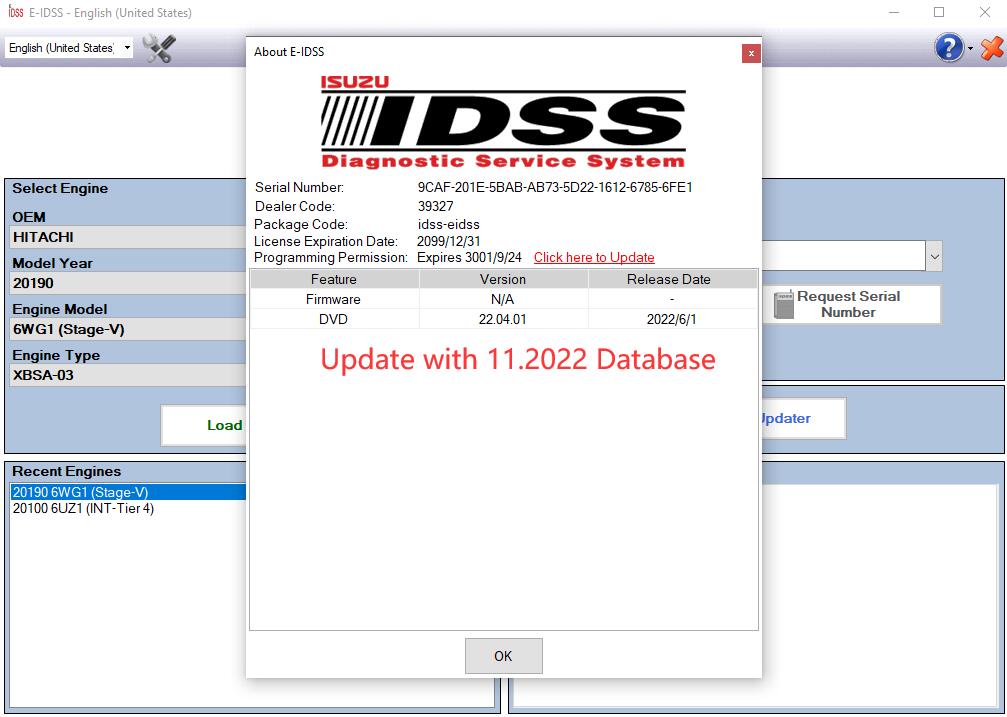Follow the 'Click here to Update' link
Image resolution: width=1007 pixels, height=717 pixels.
tap(594, 258)
